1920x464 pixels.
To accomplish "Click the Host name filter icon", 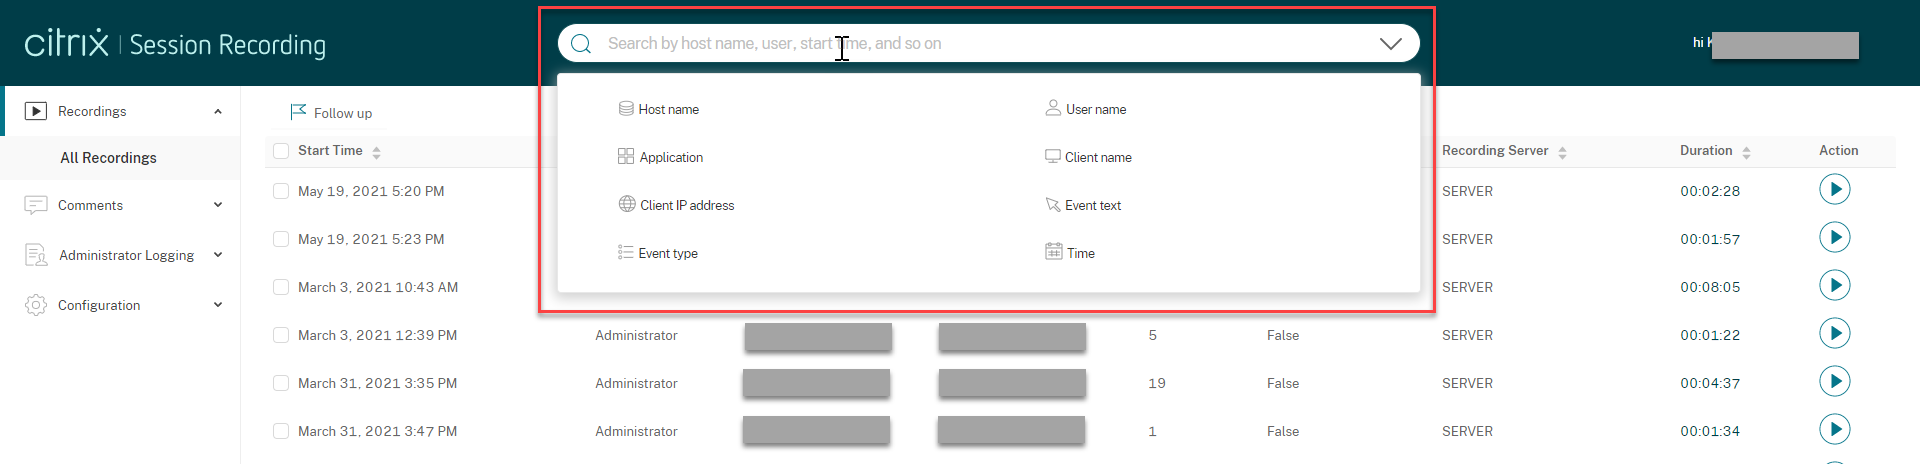I will (626, 109).
